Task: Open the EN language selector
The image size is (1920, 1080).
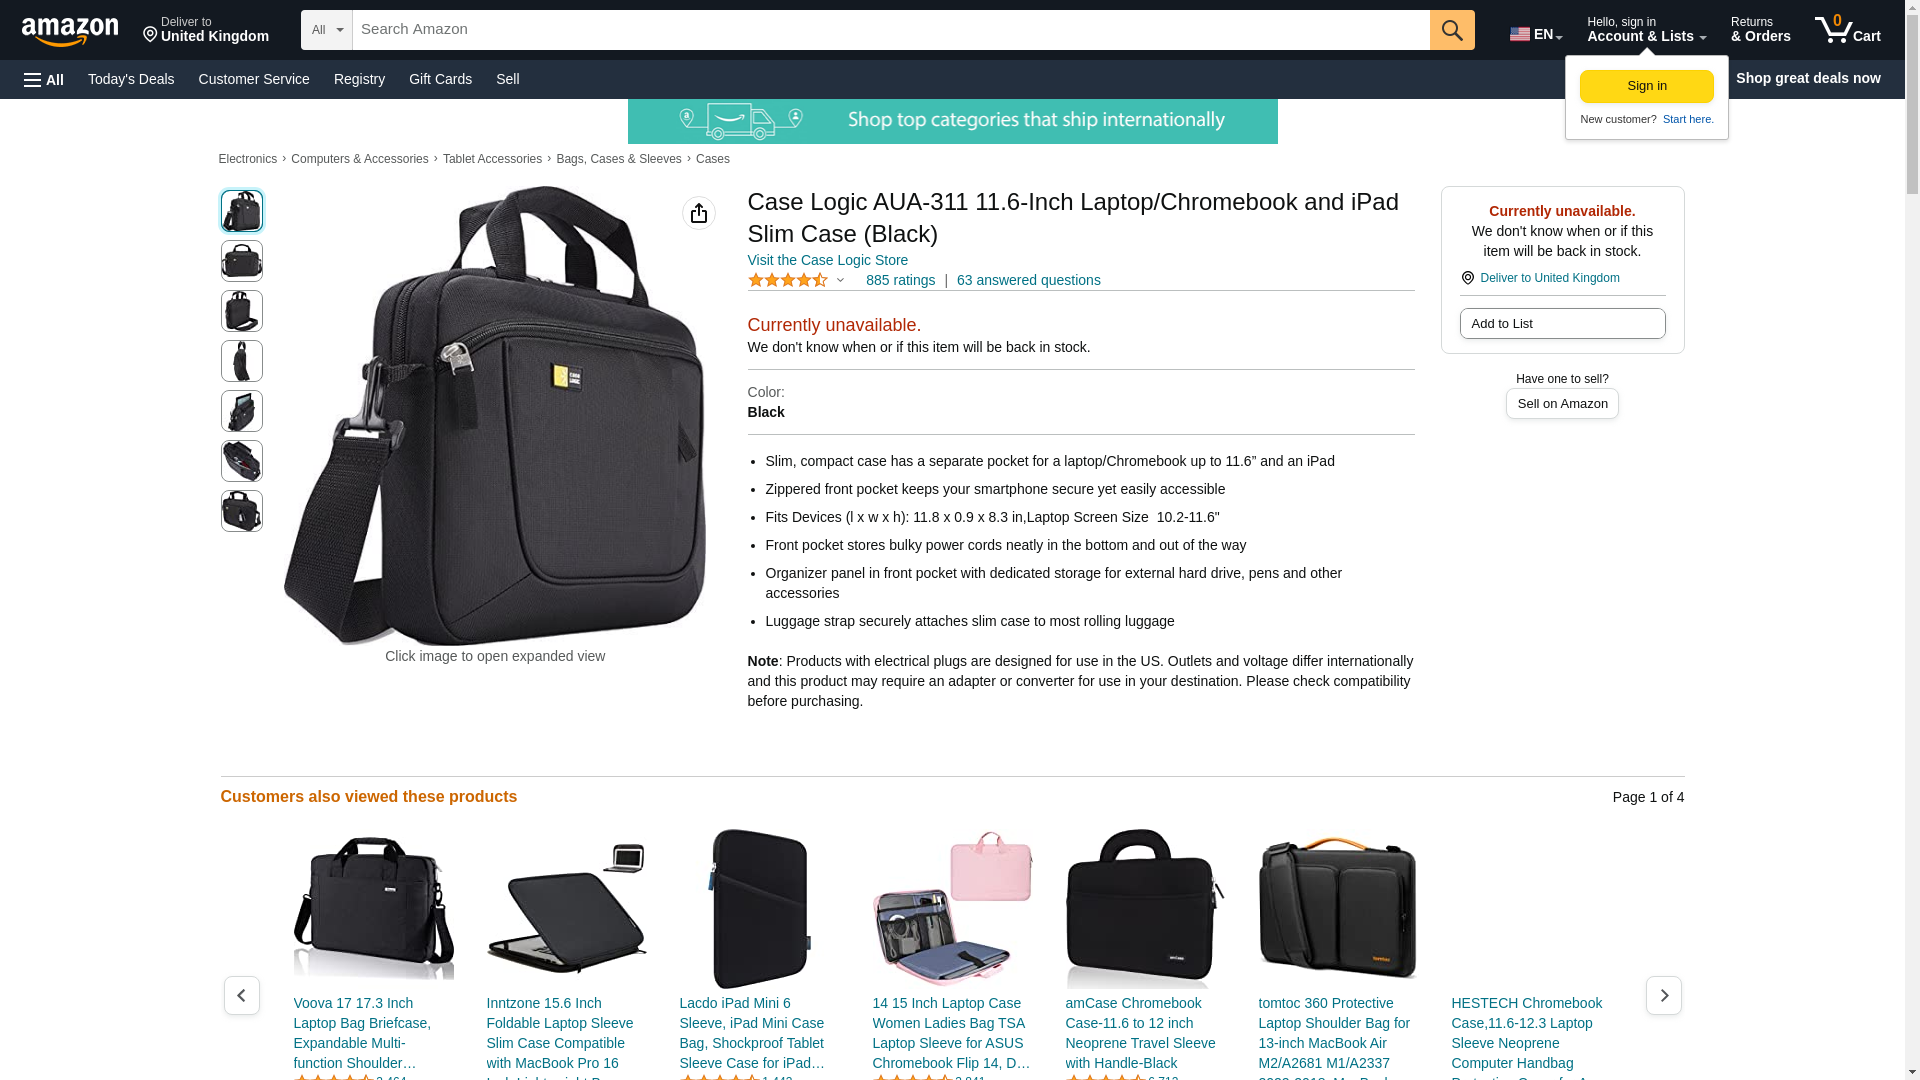Action: [x=1536, y=34]
